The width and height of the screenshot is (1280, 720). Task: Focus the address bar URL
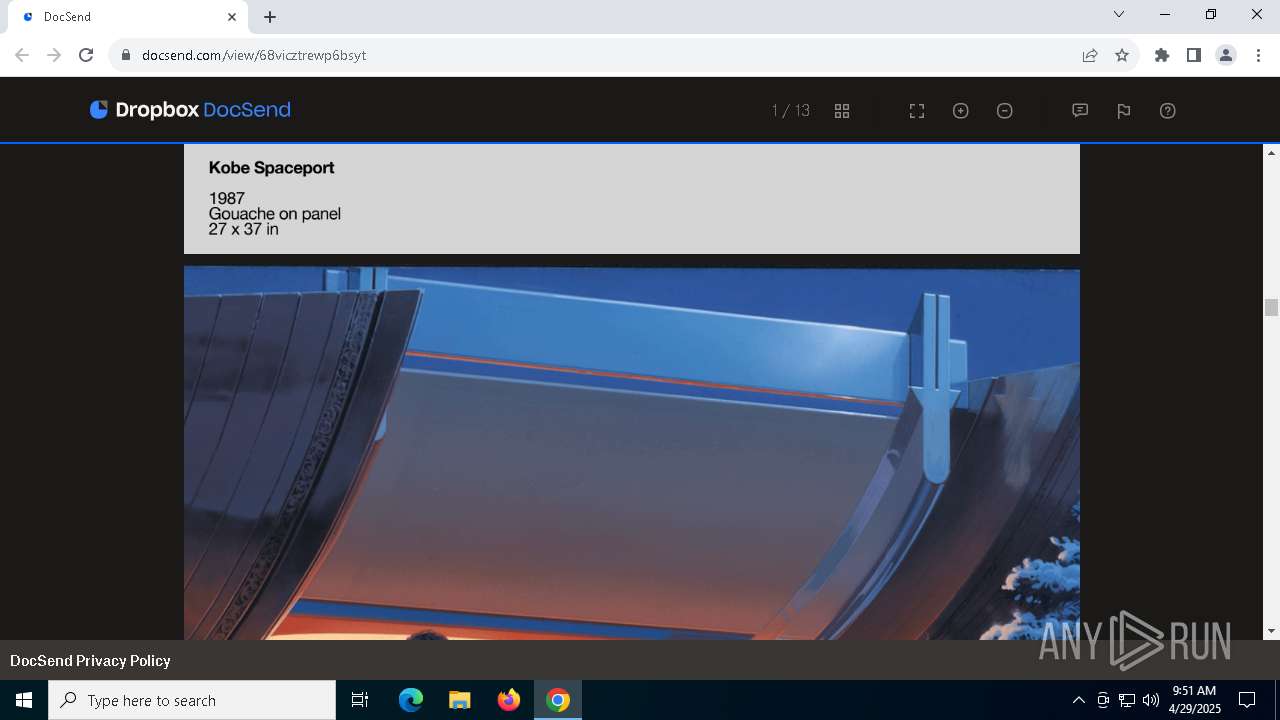(x=254, y=55)
